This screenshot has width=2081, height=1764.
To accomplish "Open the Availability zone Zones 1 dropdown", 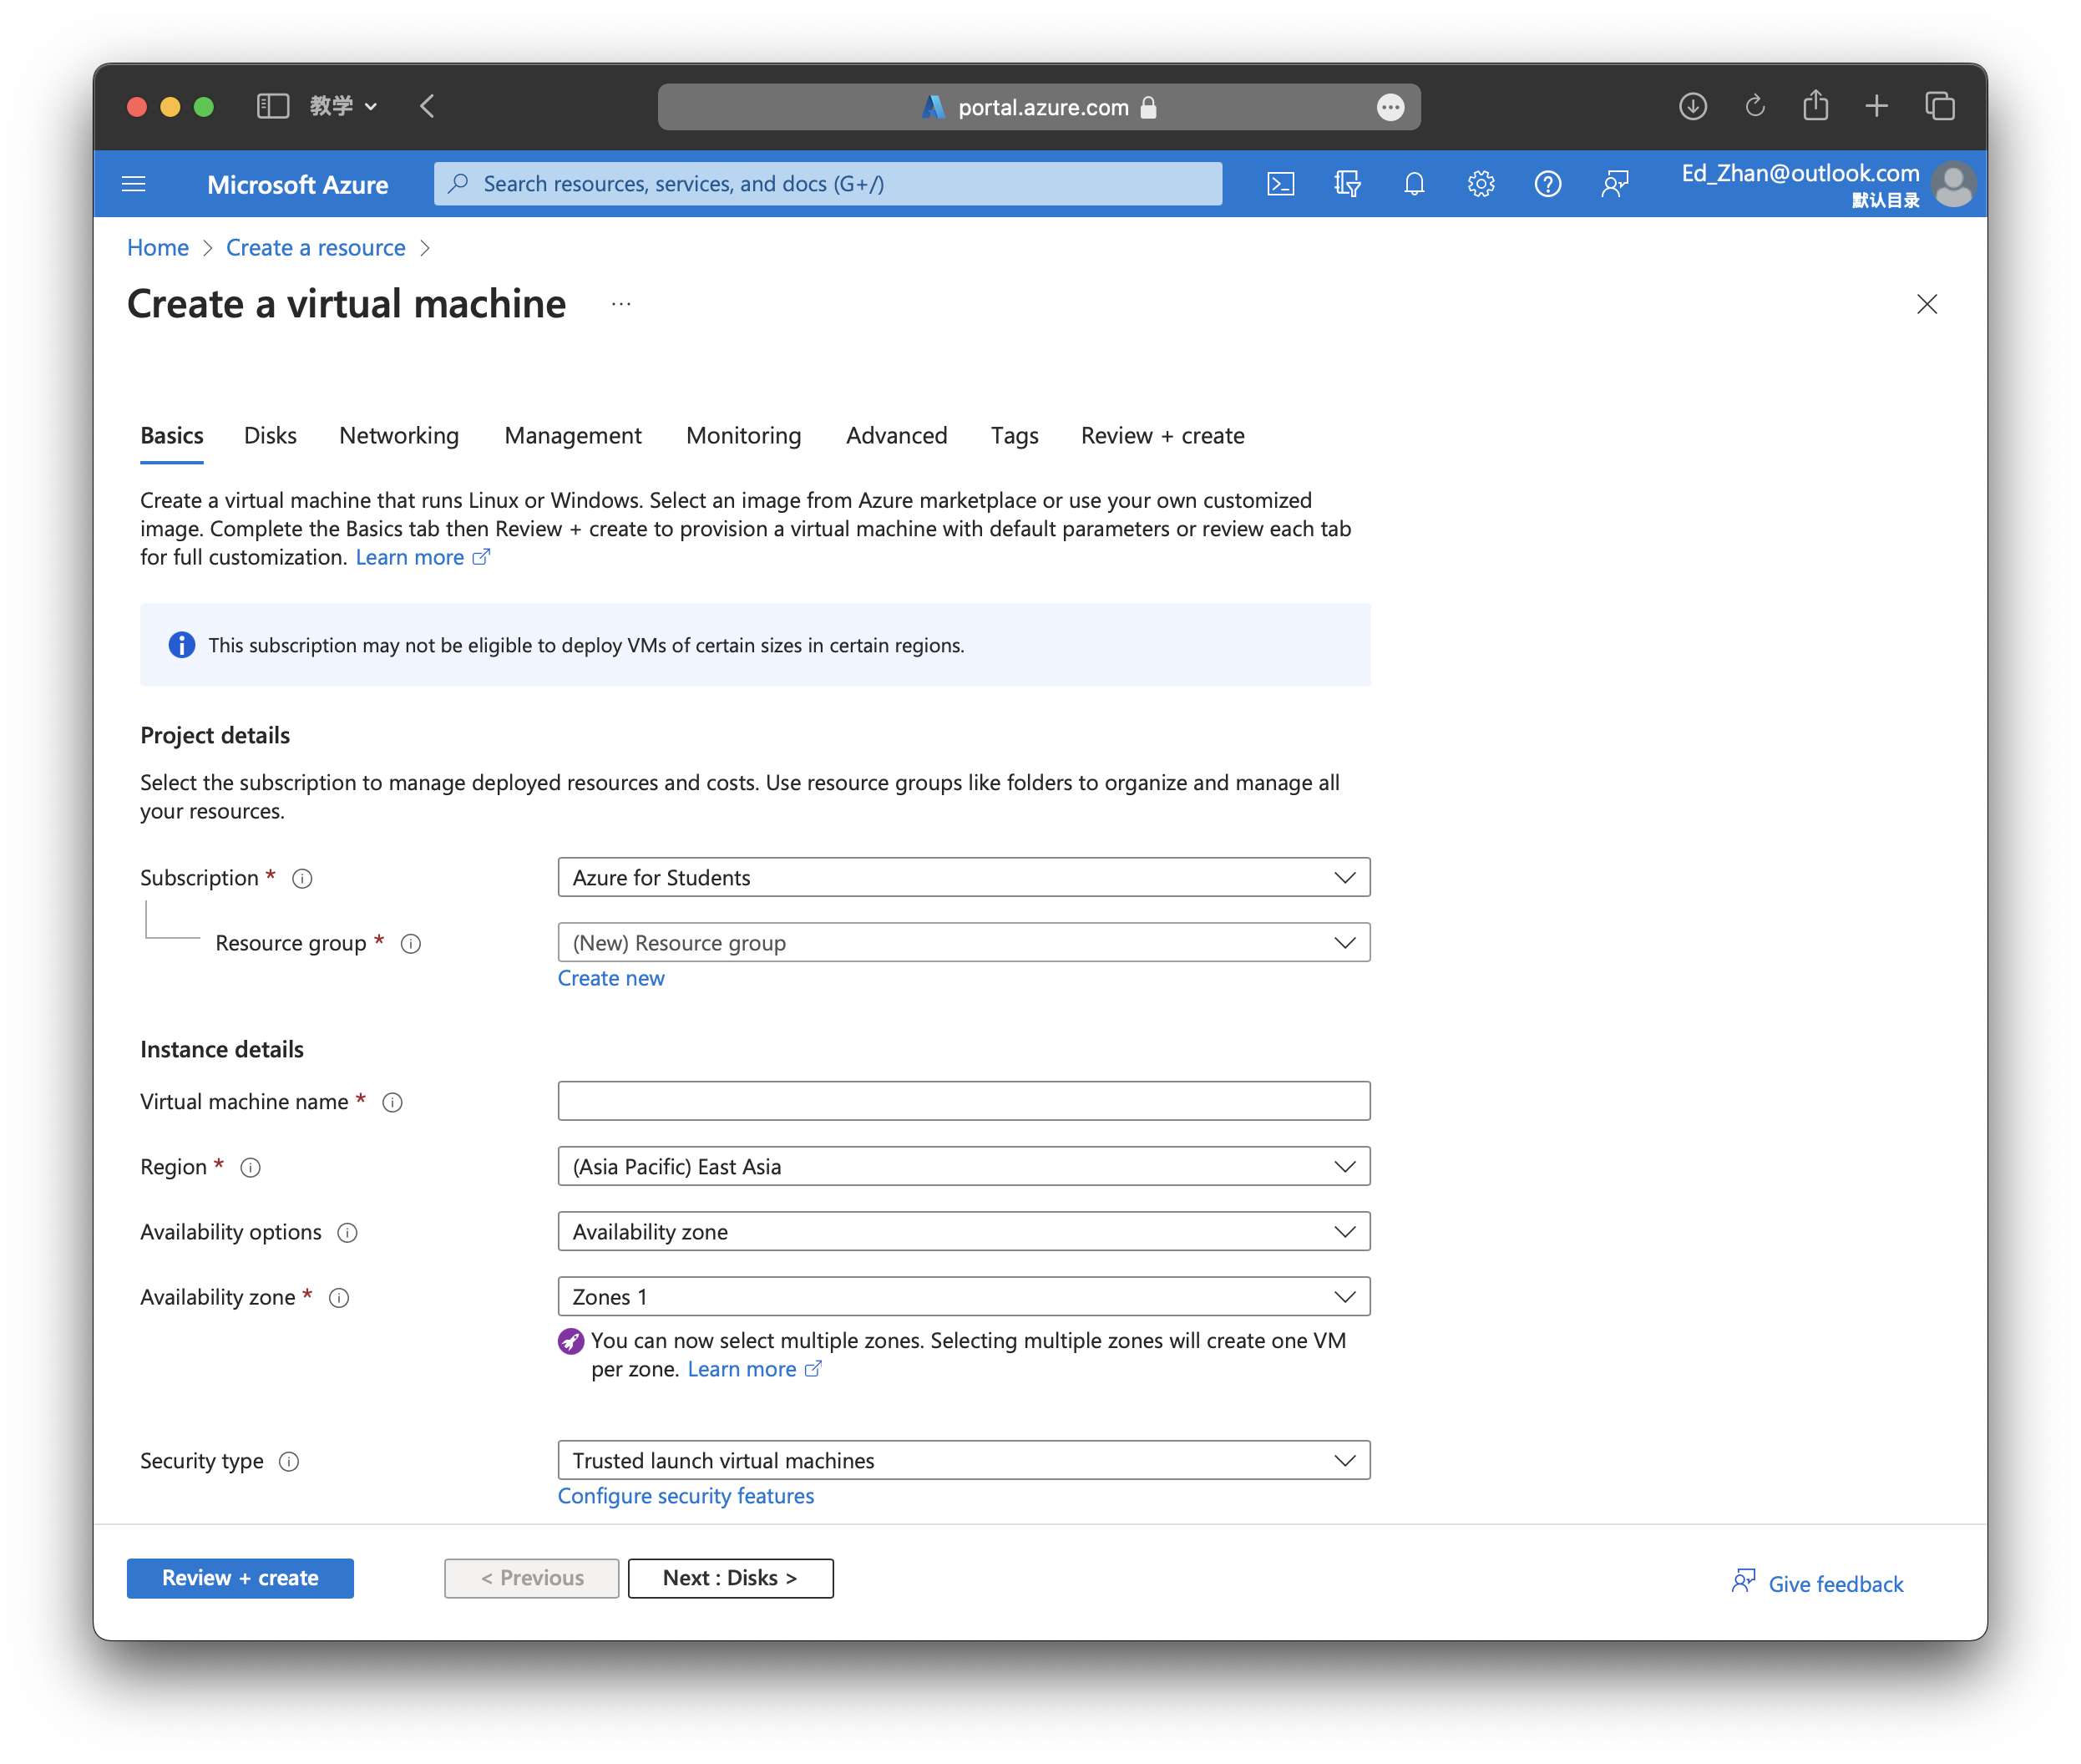I will [963, 1297].
